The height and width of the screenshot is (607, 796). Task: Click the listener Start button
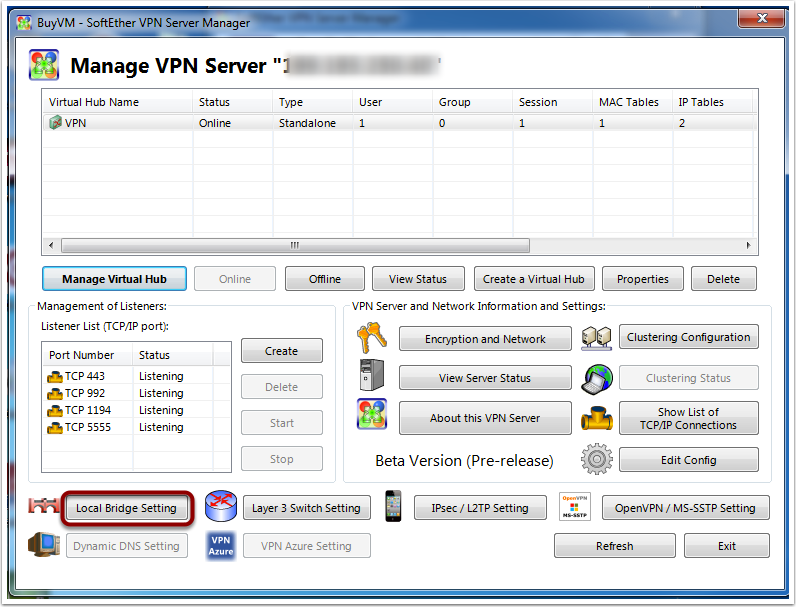coord(282,423)
